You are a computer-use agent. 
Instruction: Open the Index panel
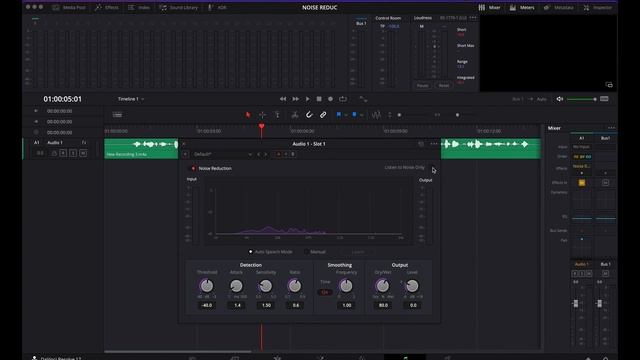point(139,7)
